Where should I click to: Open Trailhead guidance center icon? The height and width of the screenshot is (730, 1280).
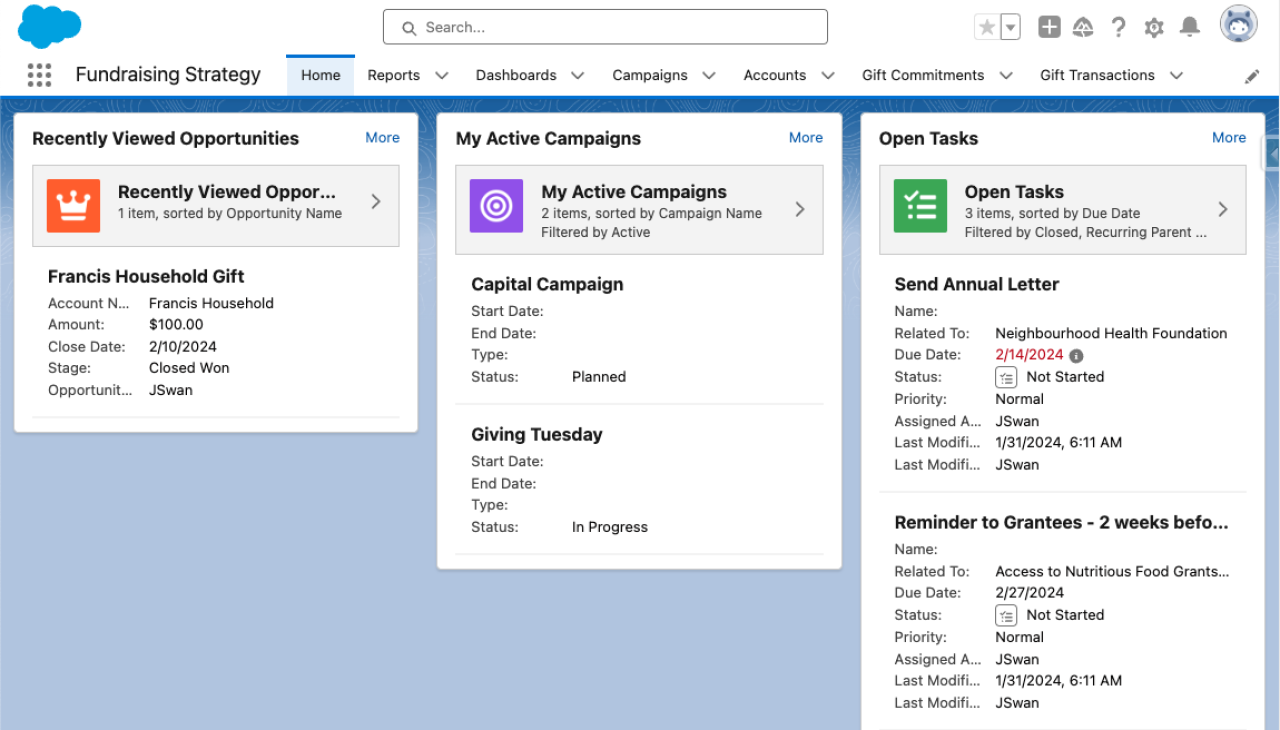1083,27
